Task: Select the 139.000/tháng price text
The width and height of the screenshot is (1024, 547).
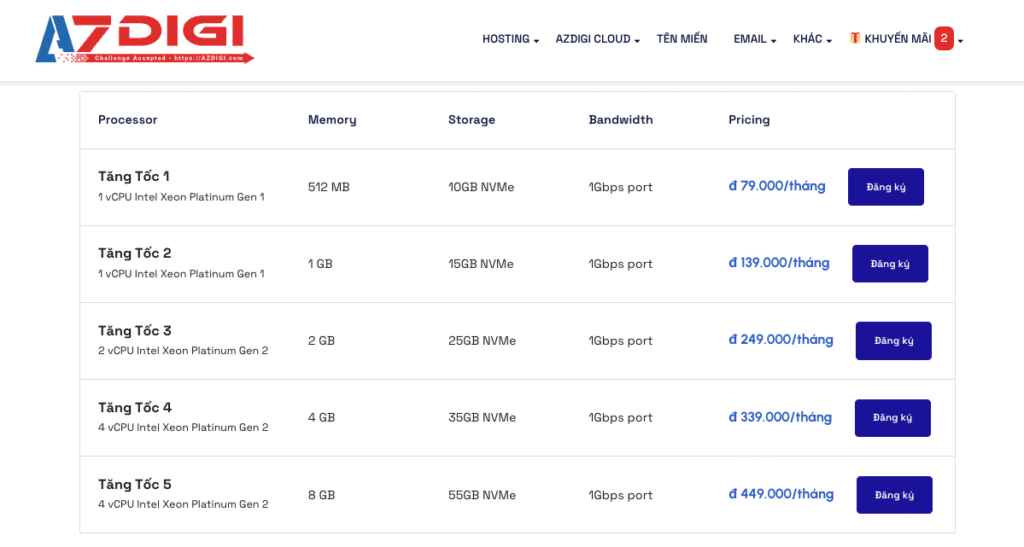Action: (x=779, y=263)
